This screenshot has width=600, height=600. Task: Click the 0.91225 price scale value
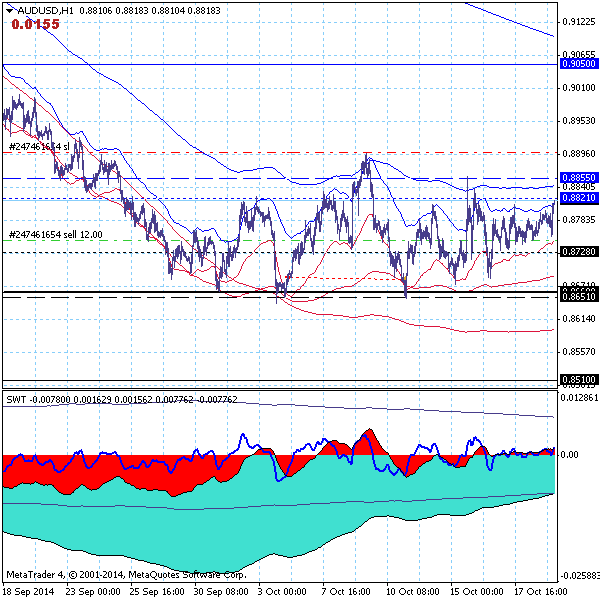[x=579, y=22]
